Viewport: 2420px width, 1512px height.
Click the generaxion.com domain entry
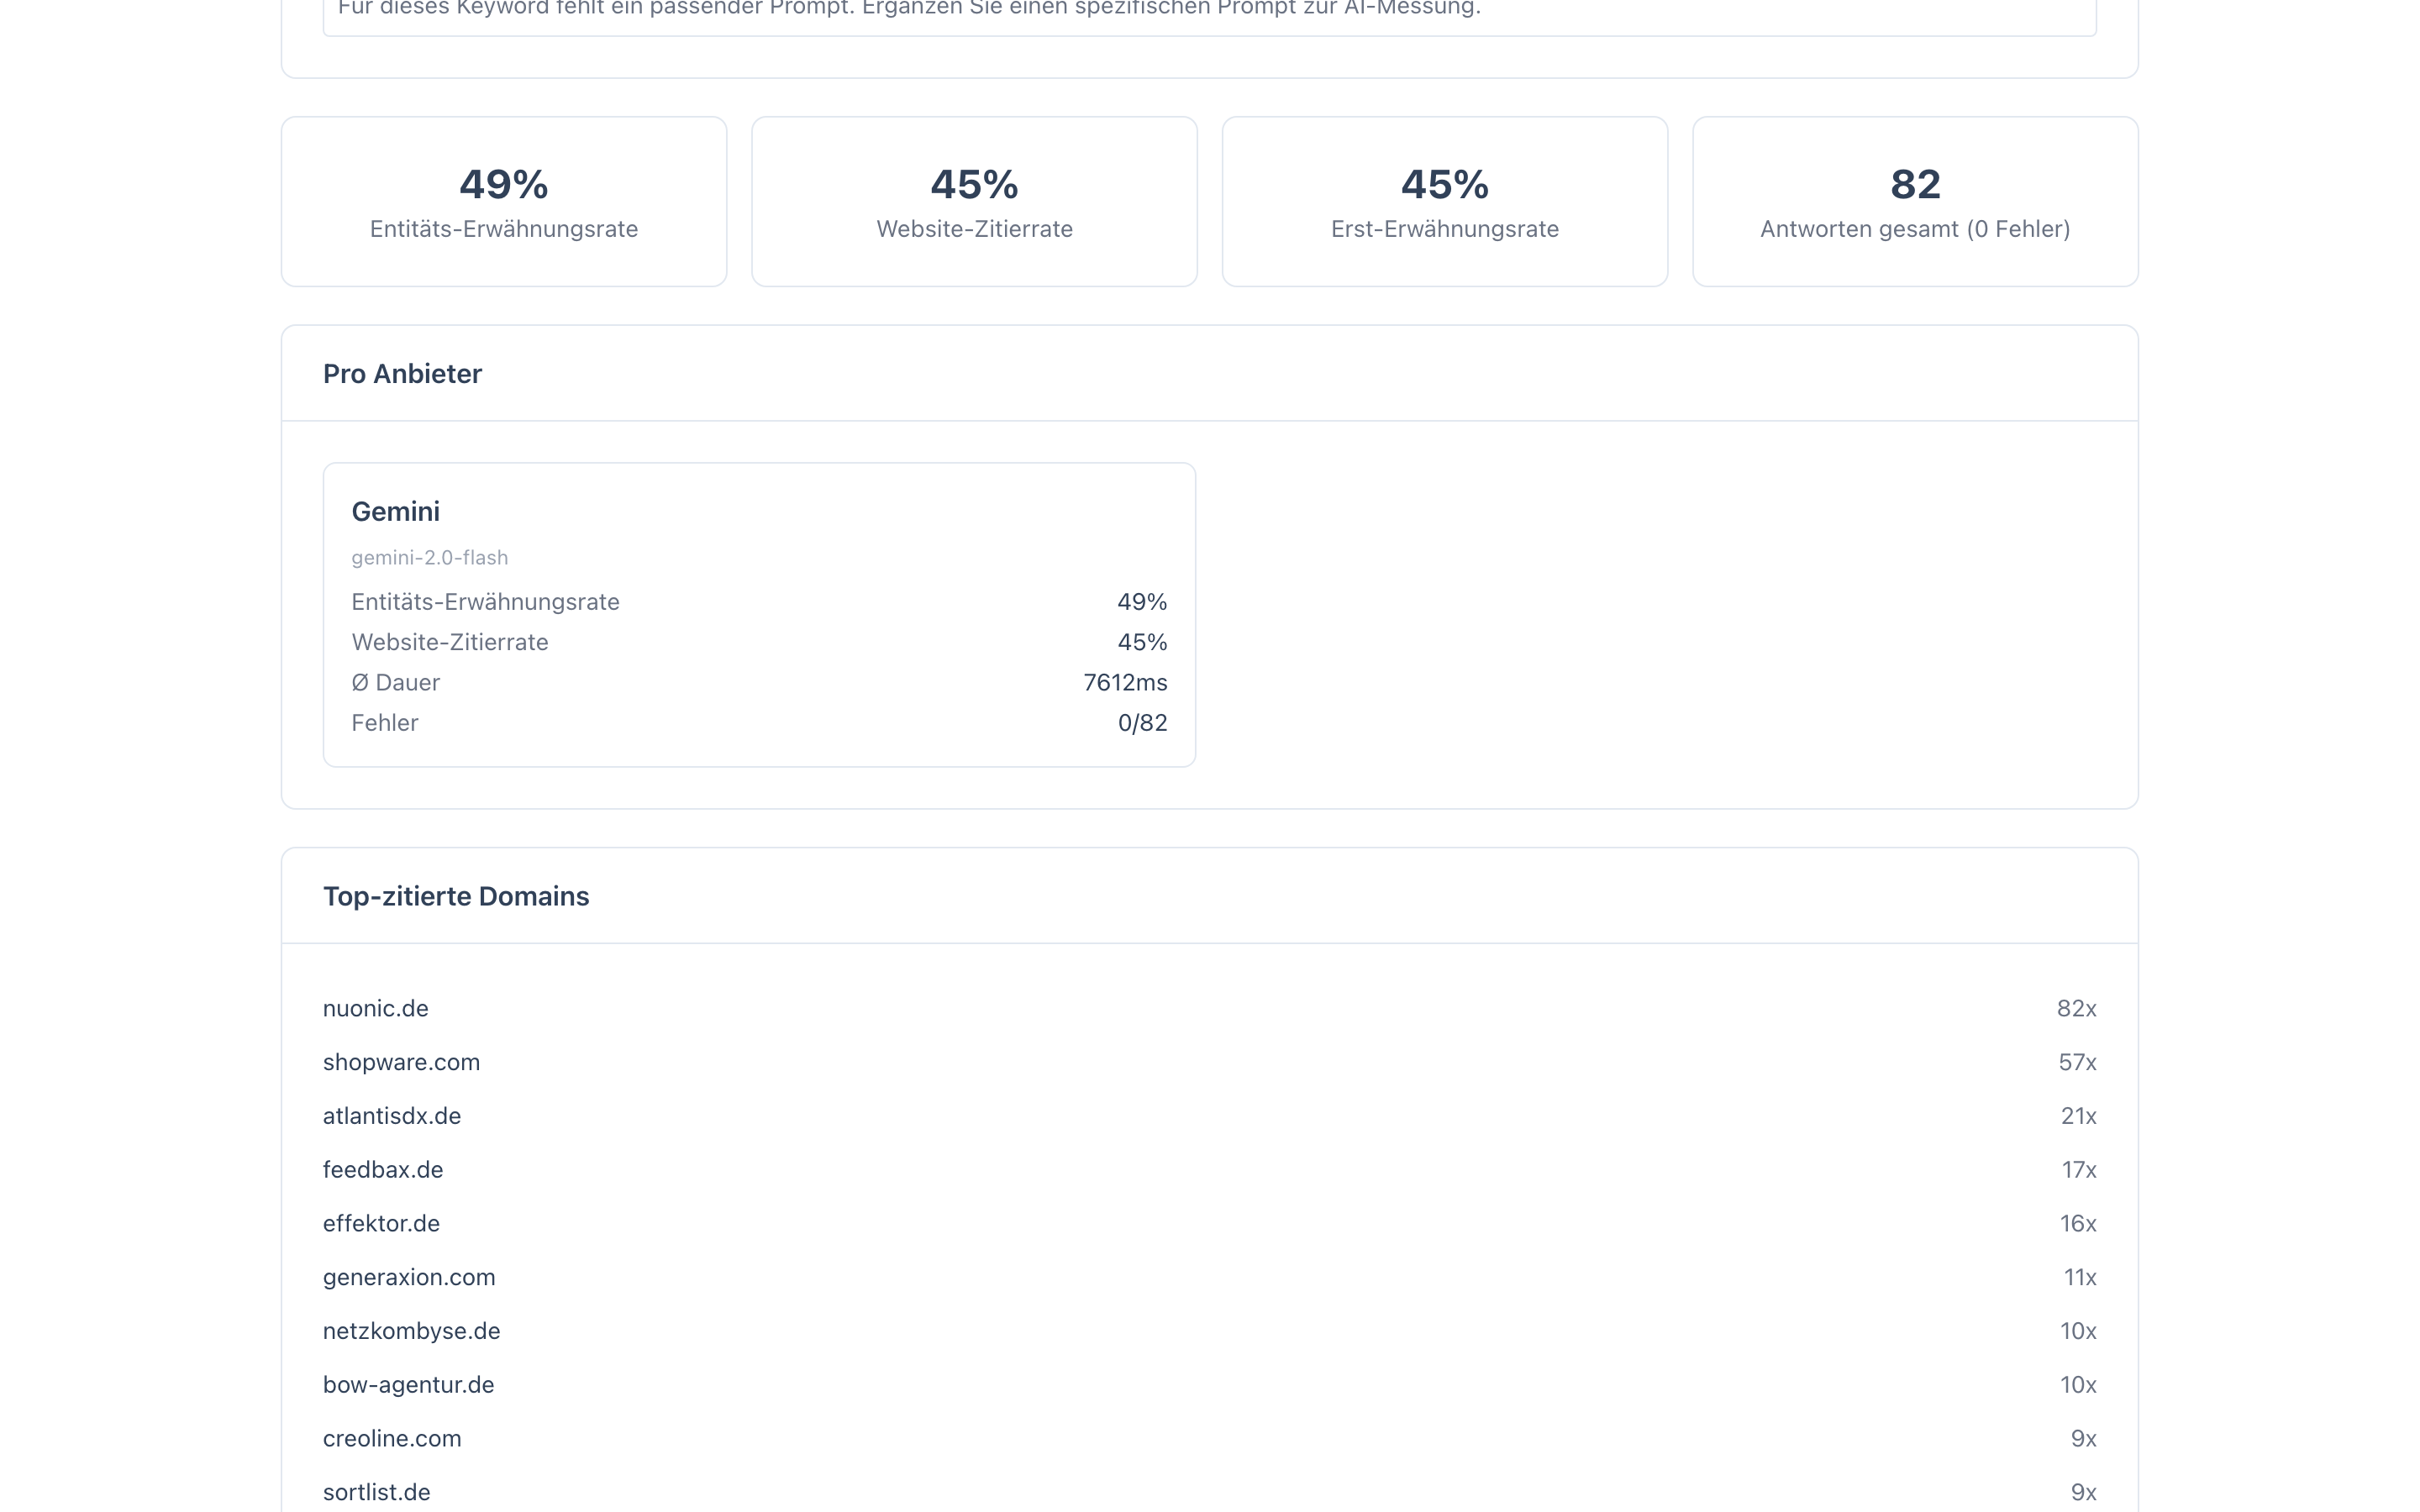tap(408, 1278)
